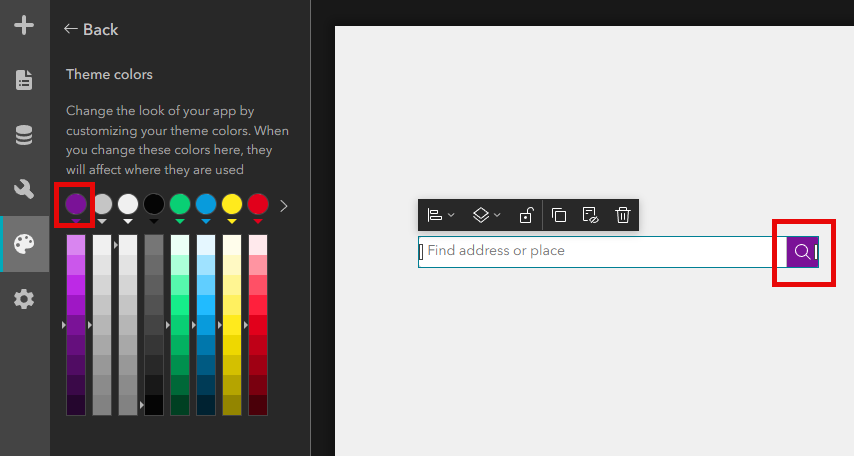Pick the lightest shade in red column

(x=258, y=245)
